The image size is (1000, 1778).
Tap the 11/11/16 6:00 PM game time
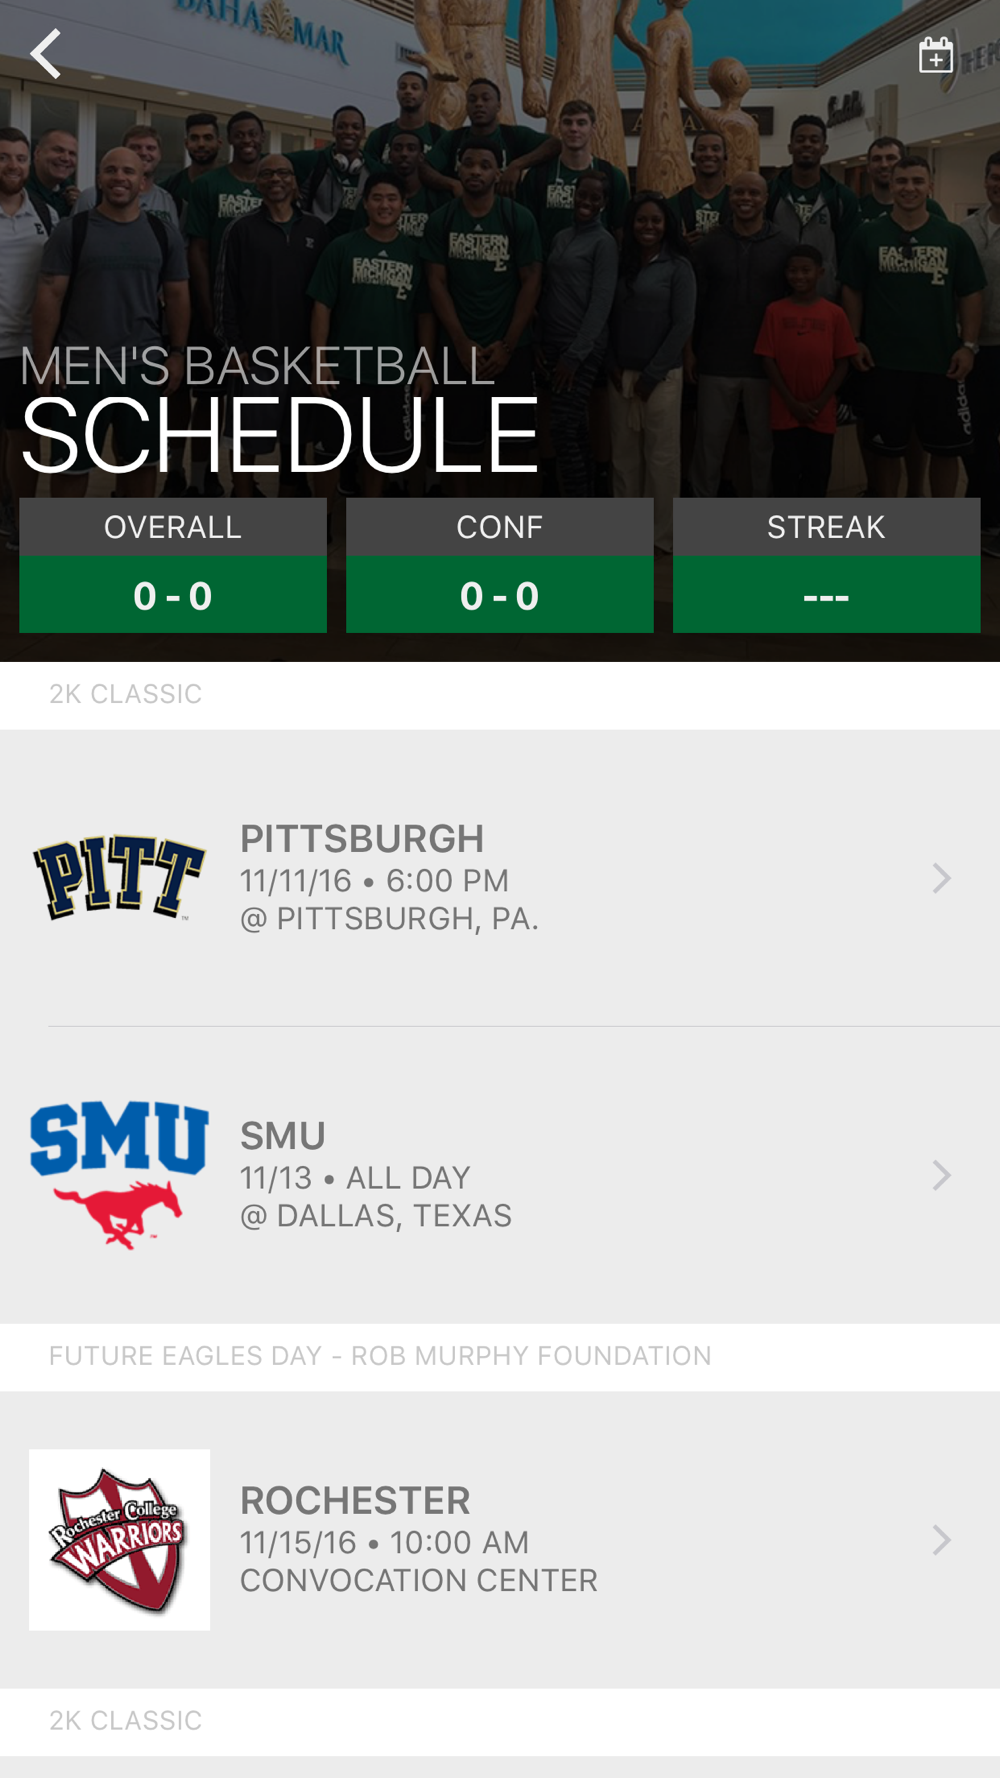[374, 881]
